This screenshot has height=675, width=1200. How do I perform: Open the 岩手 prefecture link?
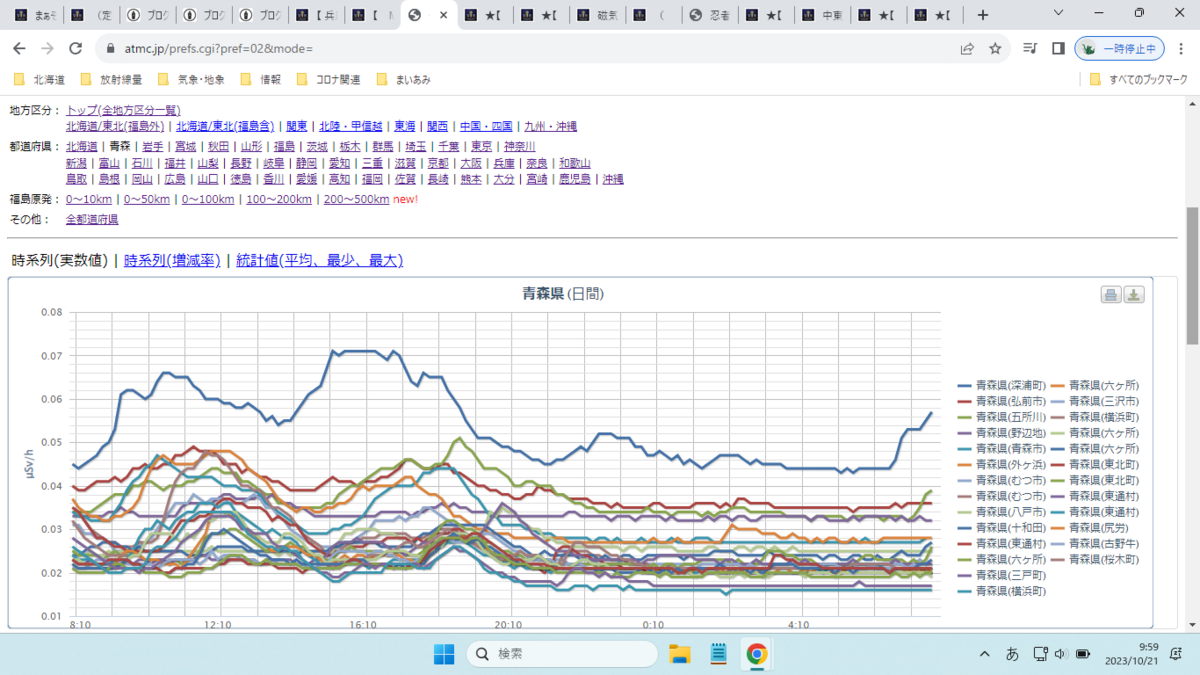(153, 146)
